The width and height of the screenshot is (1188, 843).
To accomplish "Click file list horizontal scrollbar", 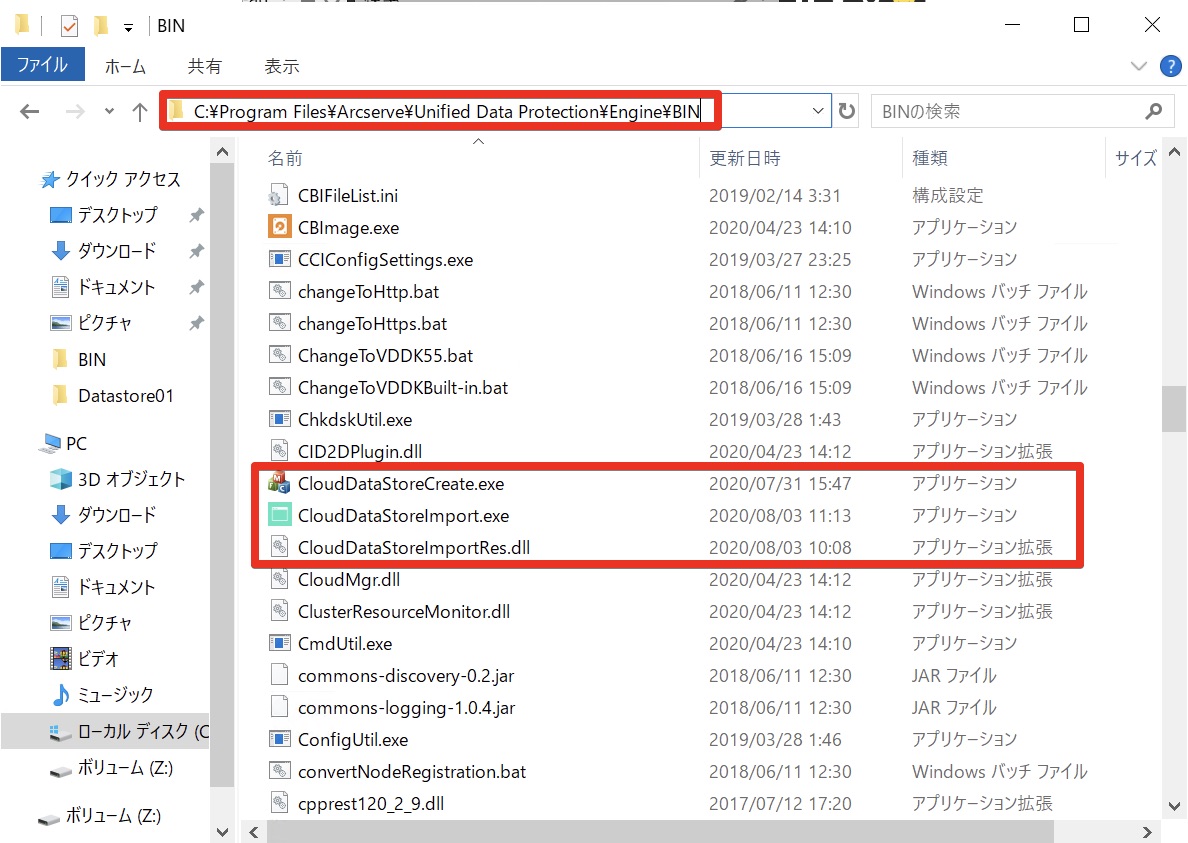I will tap(660, 832).
